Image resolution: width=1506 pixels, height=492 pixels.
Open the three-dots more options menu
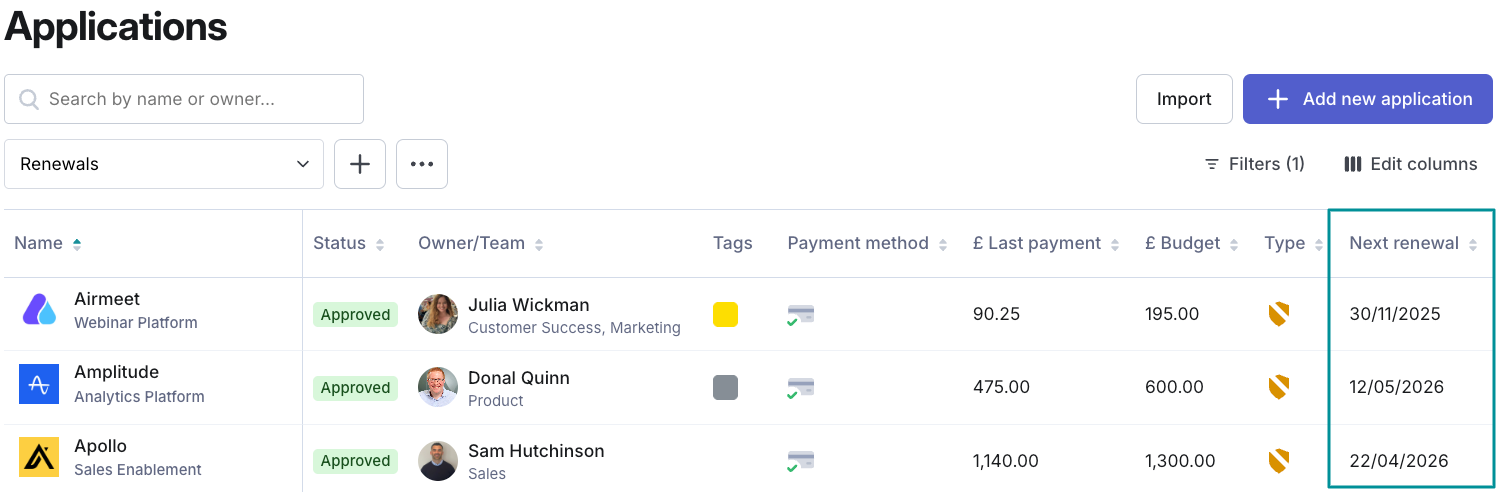click(422, 164)
